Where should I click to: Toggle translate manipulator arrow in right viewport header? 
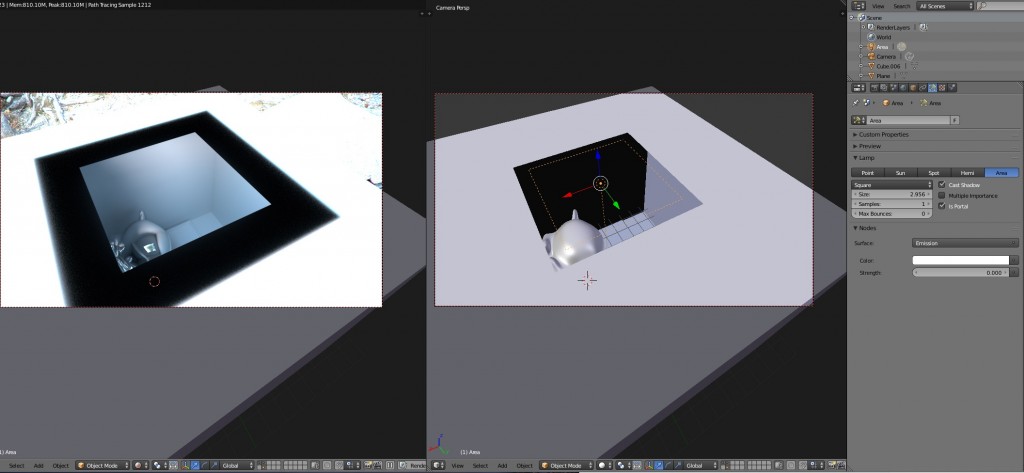(658, 465)
